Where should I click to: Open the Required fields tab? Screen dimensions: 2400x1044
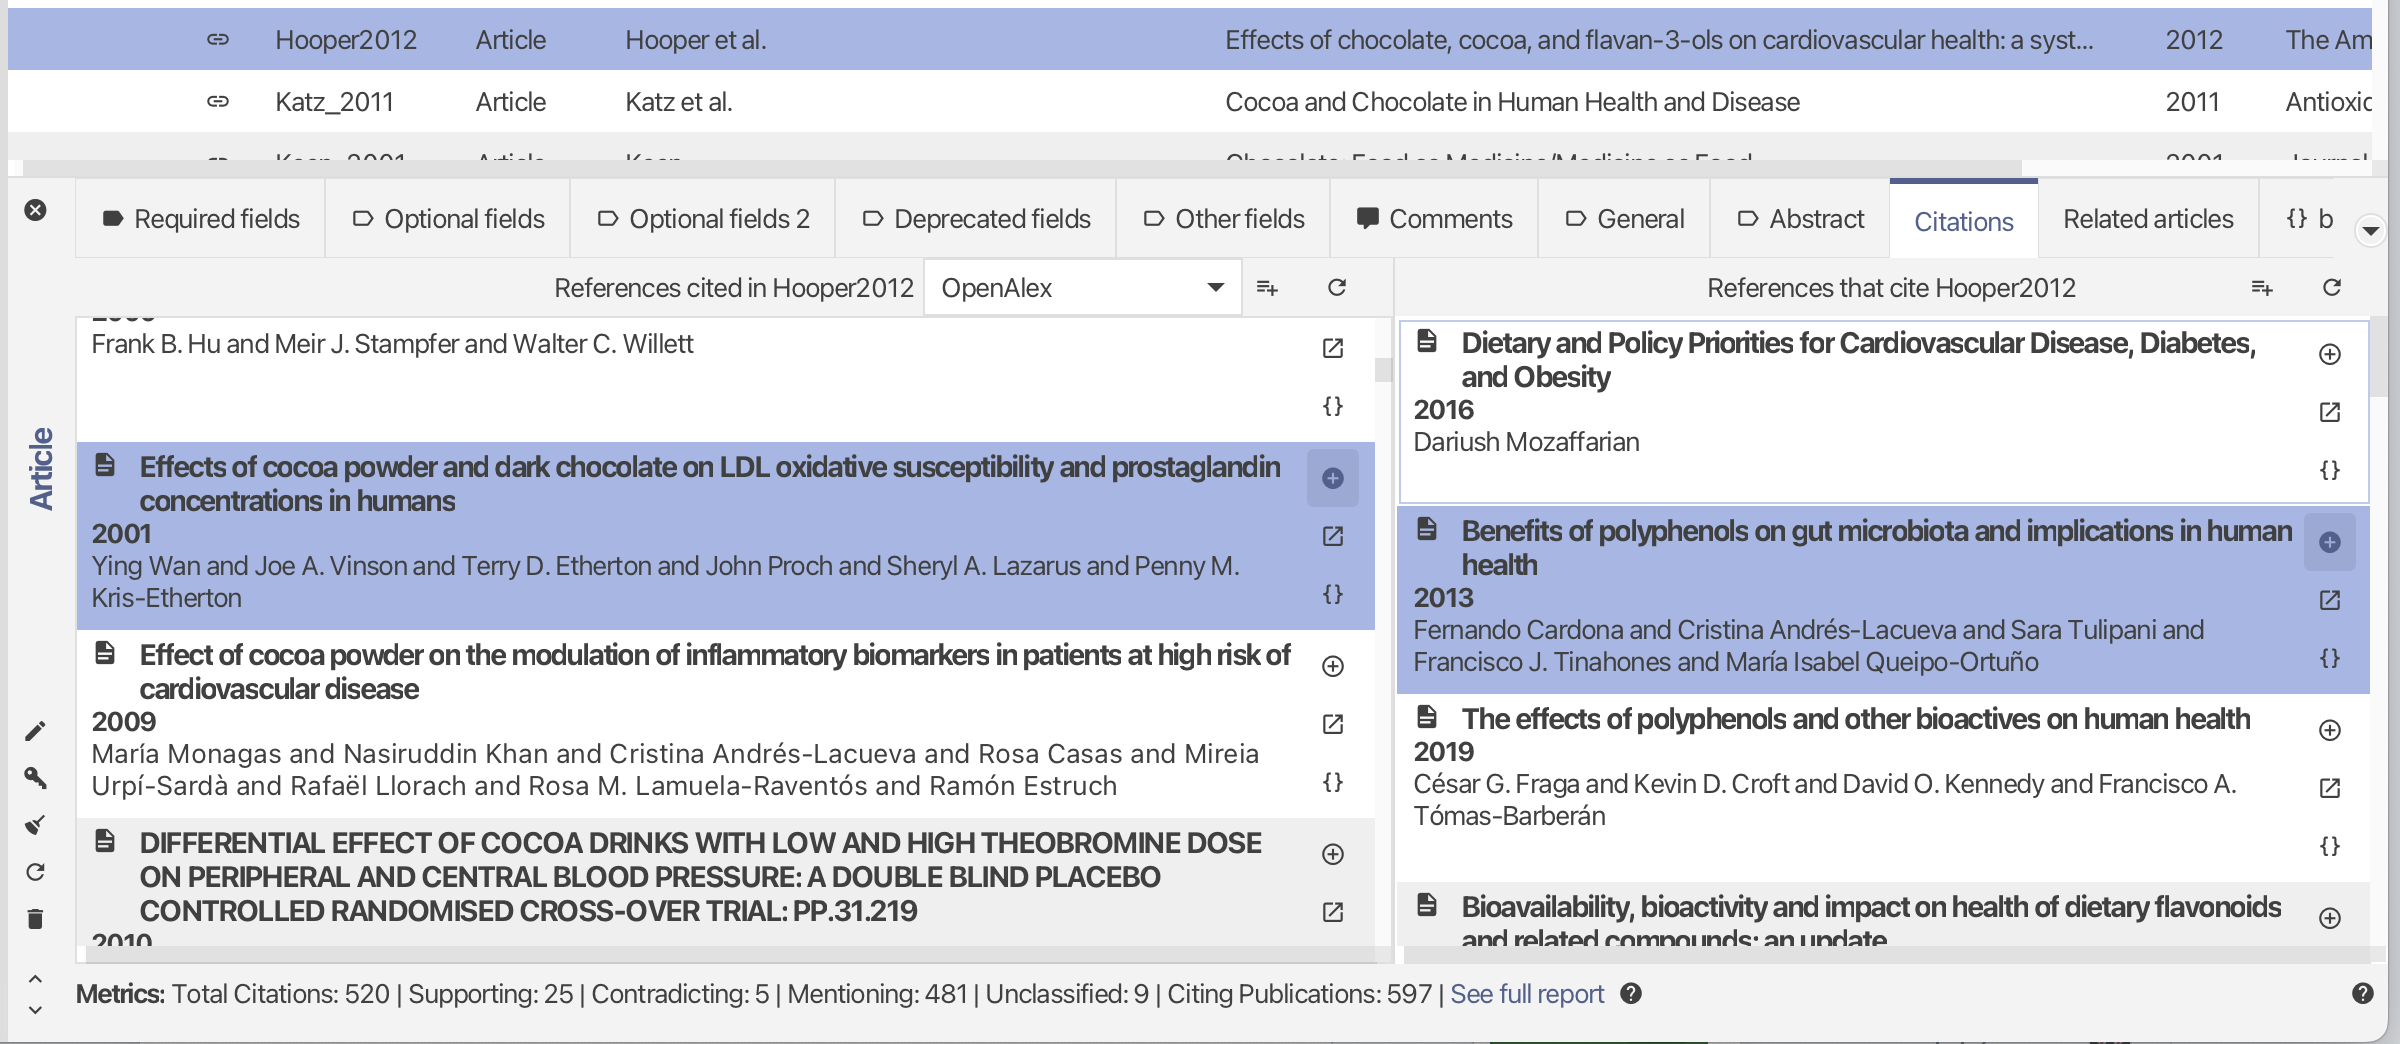200,219
